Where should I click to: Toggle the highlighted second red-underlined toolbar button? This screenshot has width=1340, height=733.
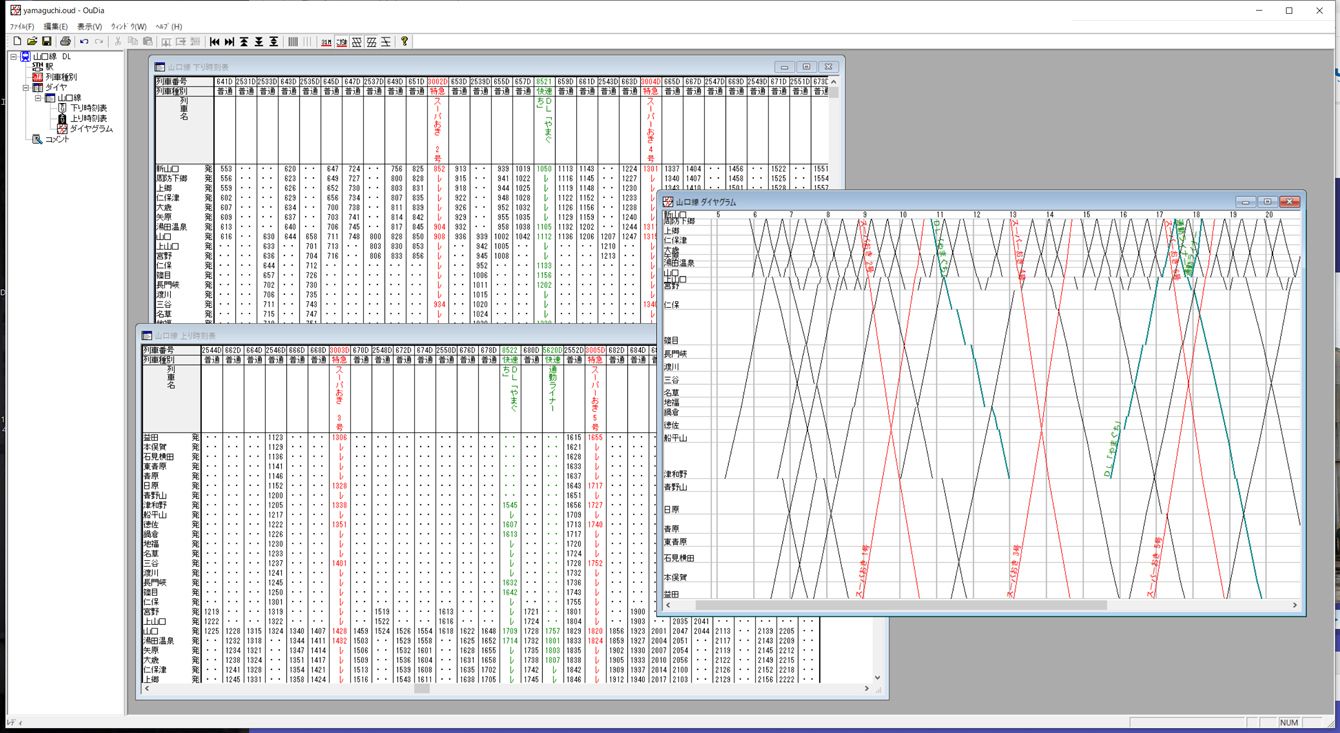[341, 41]
